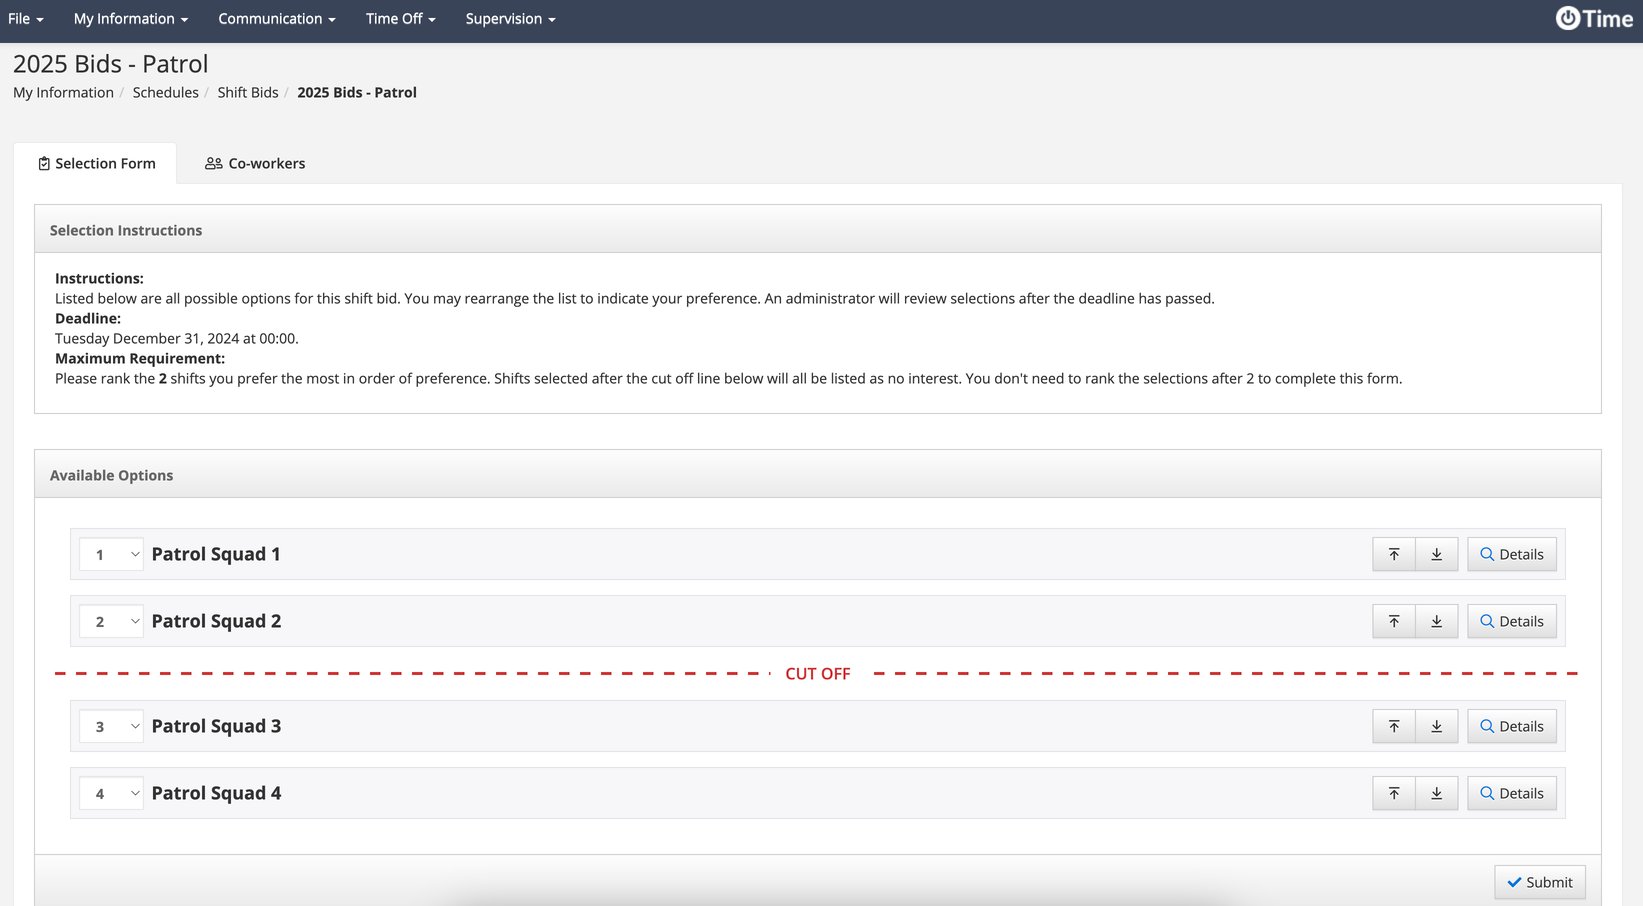Open the Shift Bids breadcrumb link

(248, 92)
